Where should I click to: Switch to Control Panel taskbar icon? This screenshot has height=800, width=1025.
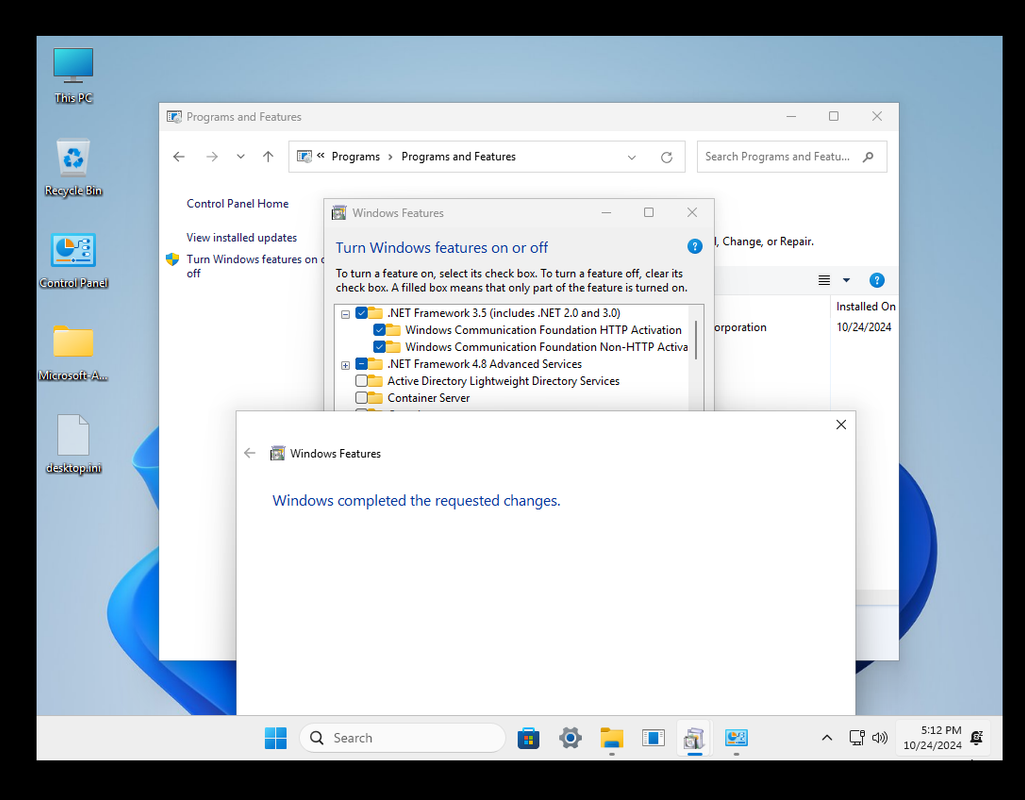click(x=736, y=738)
